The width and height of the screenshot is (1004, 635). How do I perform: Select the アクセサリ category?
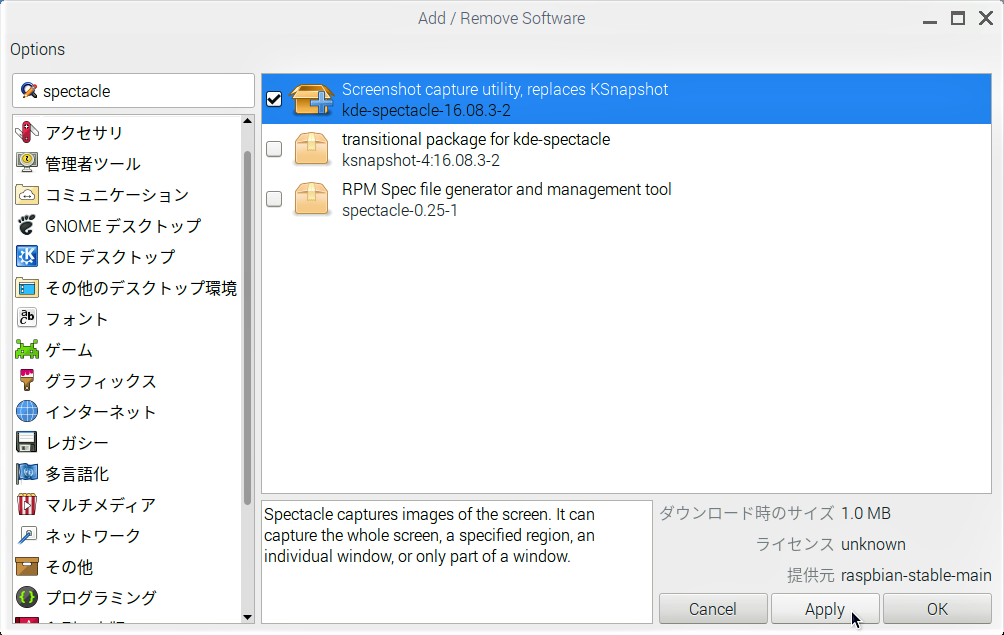click(x=127, y=132)
